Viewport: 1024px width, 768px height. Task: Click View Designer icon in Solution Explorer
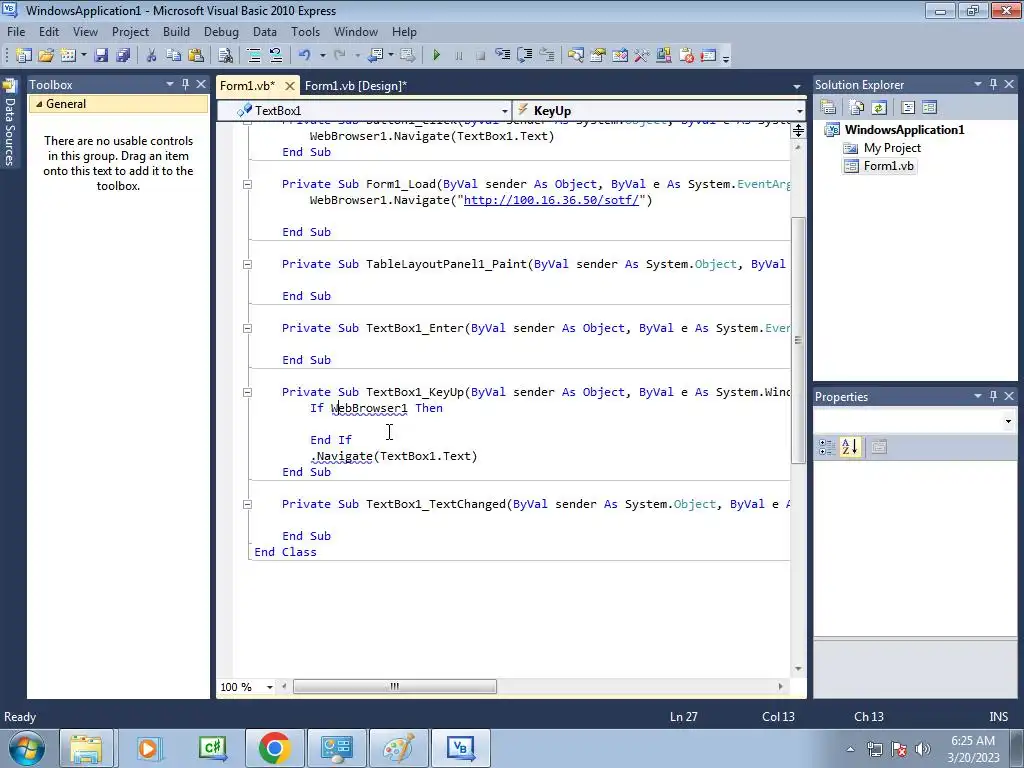929,107
